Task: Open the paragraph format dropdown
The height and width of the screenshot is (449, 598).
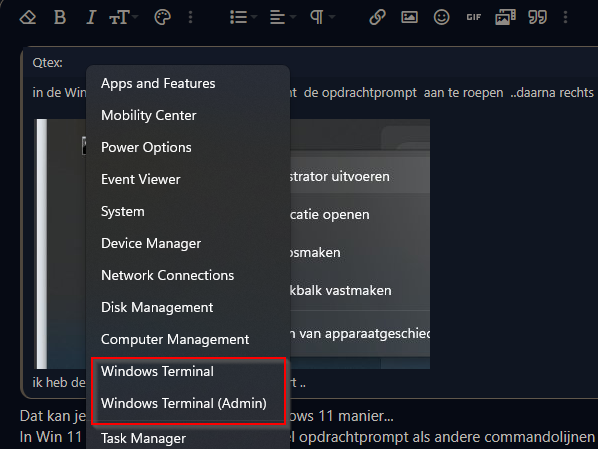Action: (322, 18)
